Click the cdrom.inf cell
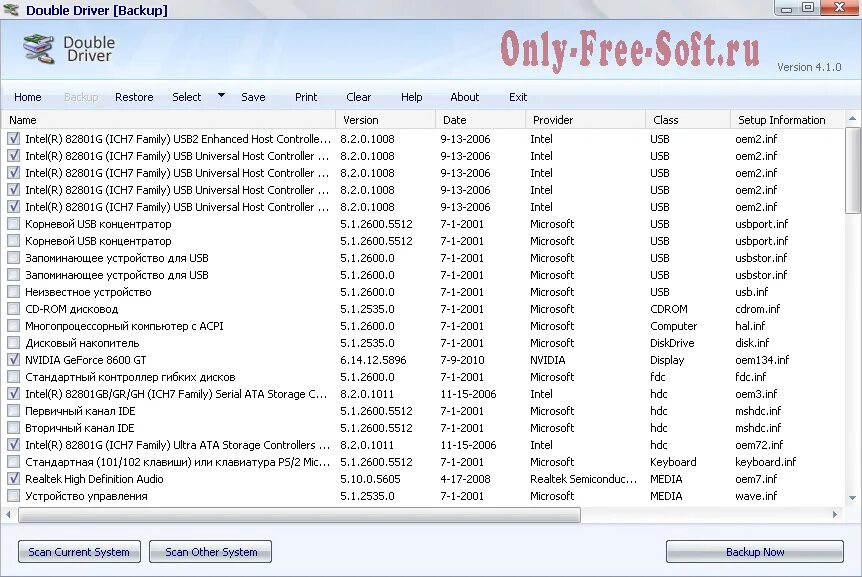The height and width of the screenshot is (577, 862). [x=758, y=309]
